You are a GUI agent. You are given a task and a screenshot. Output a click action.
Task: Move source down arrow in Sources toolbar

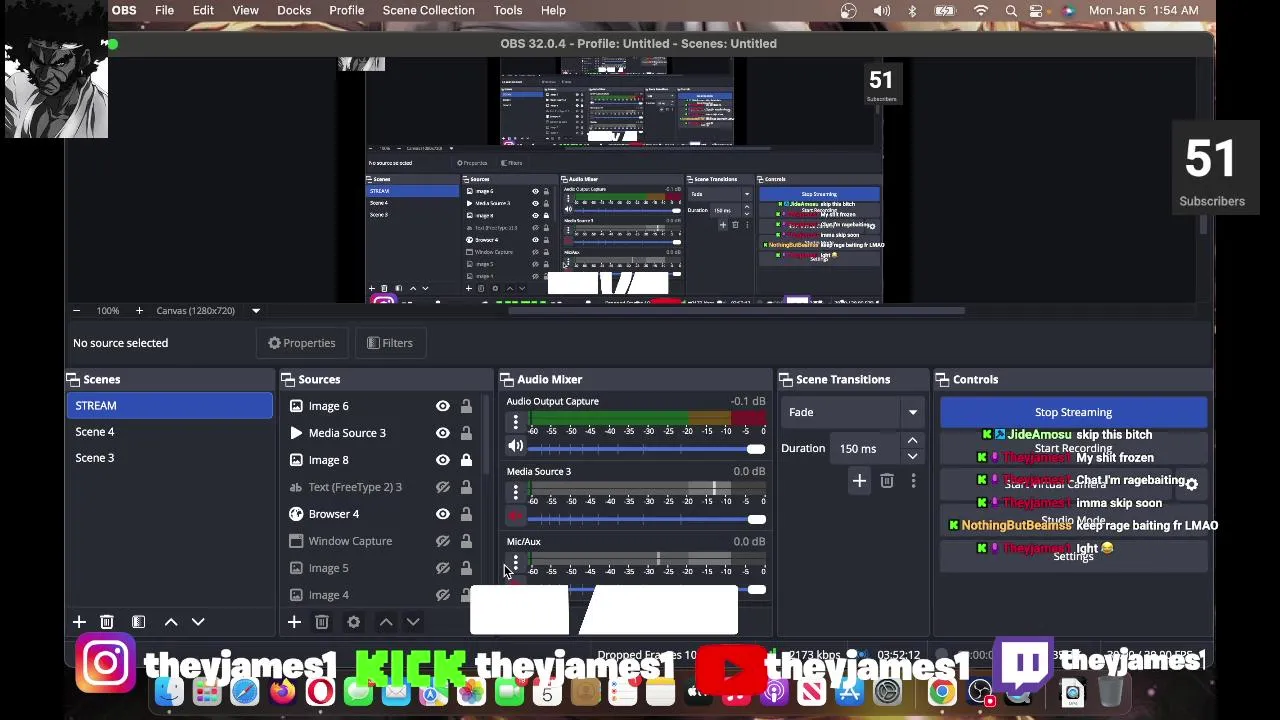412,622
